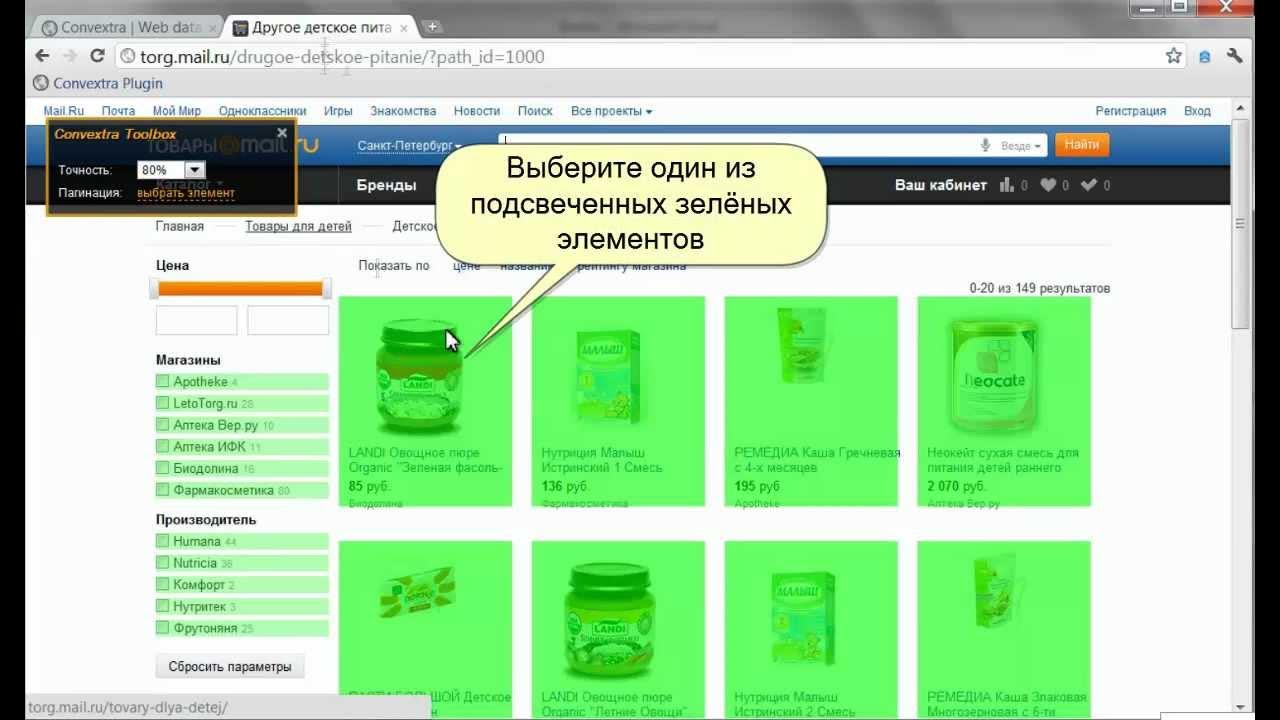This screenshot has height=720, width=1280.
Task: Bookmark the page with the star icon
Action: pyautogui.click(x=1174, y=56)
